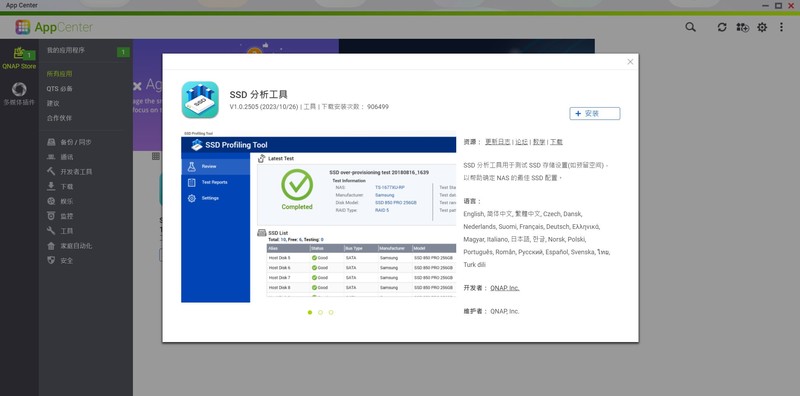Select the second screenshot carousel dot
800x396 pixels.
point(320,312)
